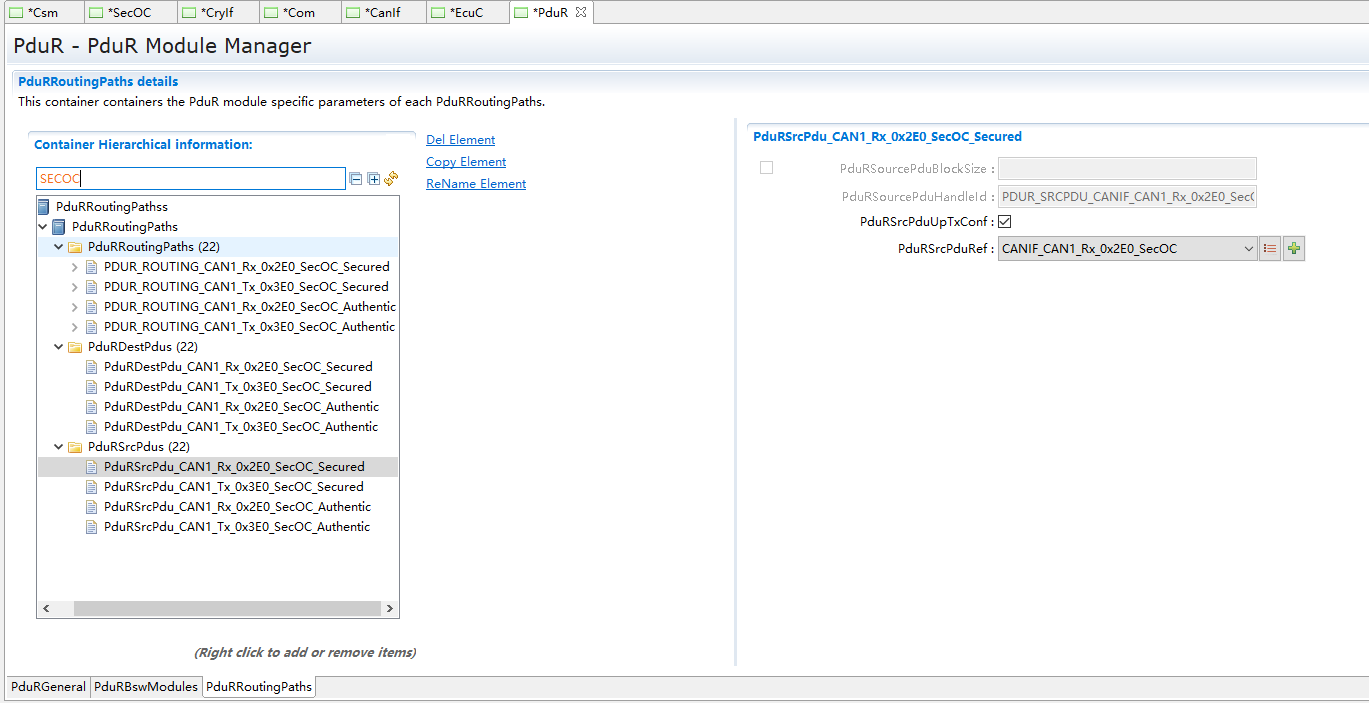Collapse the PduRDestPdus (22) folder
The width and height of the screenshot is (1369, 703).
(x=58, y=347)
